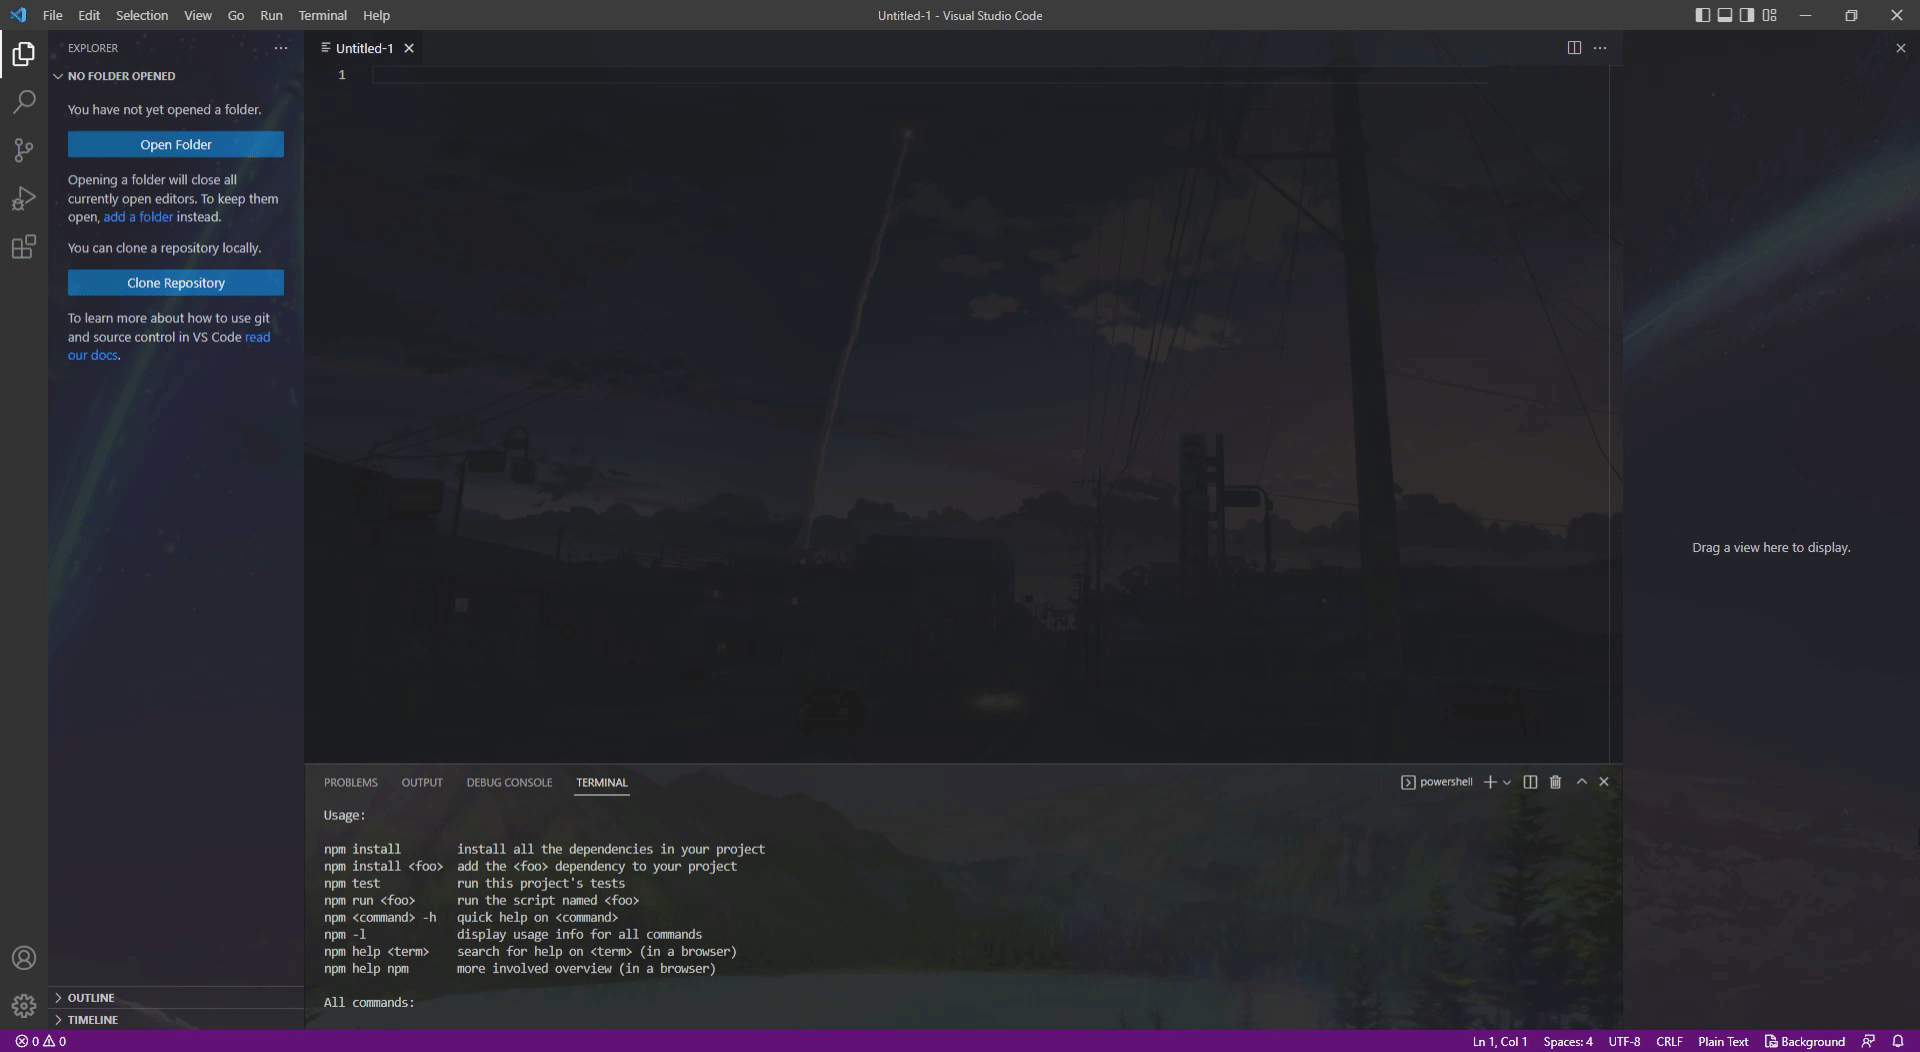Open the Terminal menu

[322, 15]
